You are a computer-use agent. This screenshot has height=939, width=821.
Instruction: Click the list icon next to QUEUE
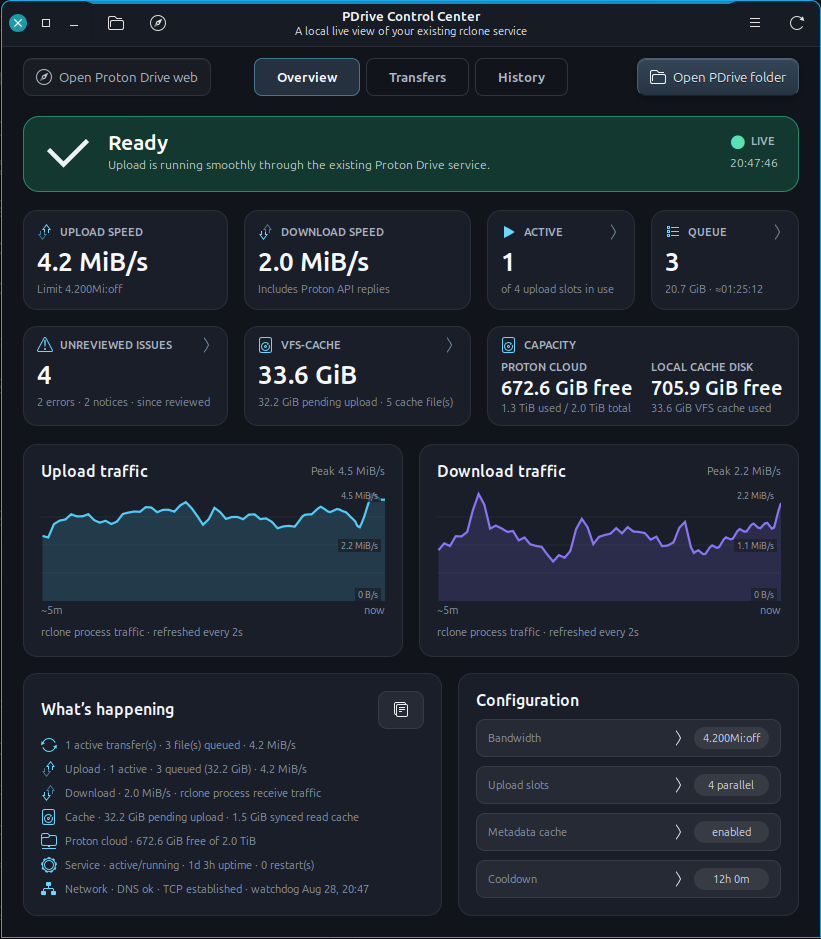(672, 232)
